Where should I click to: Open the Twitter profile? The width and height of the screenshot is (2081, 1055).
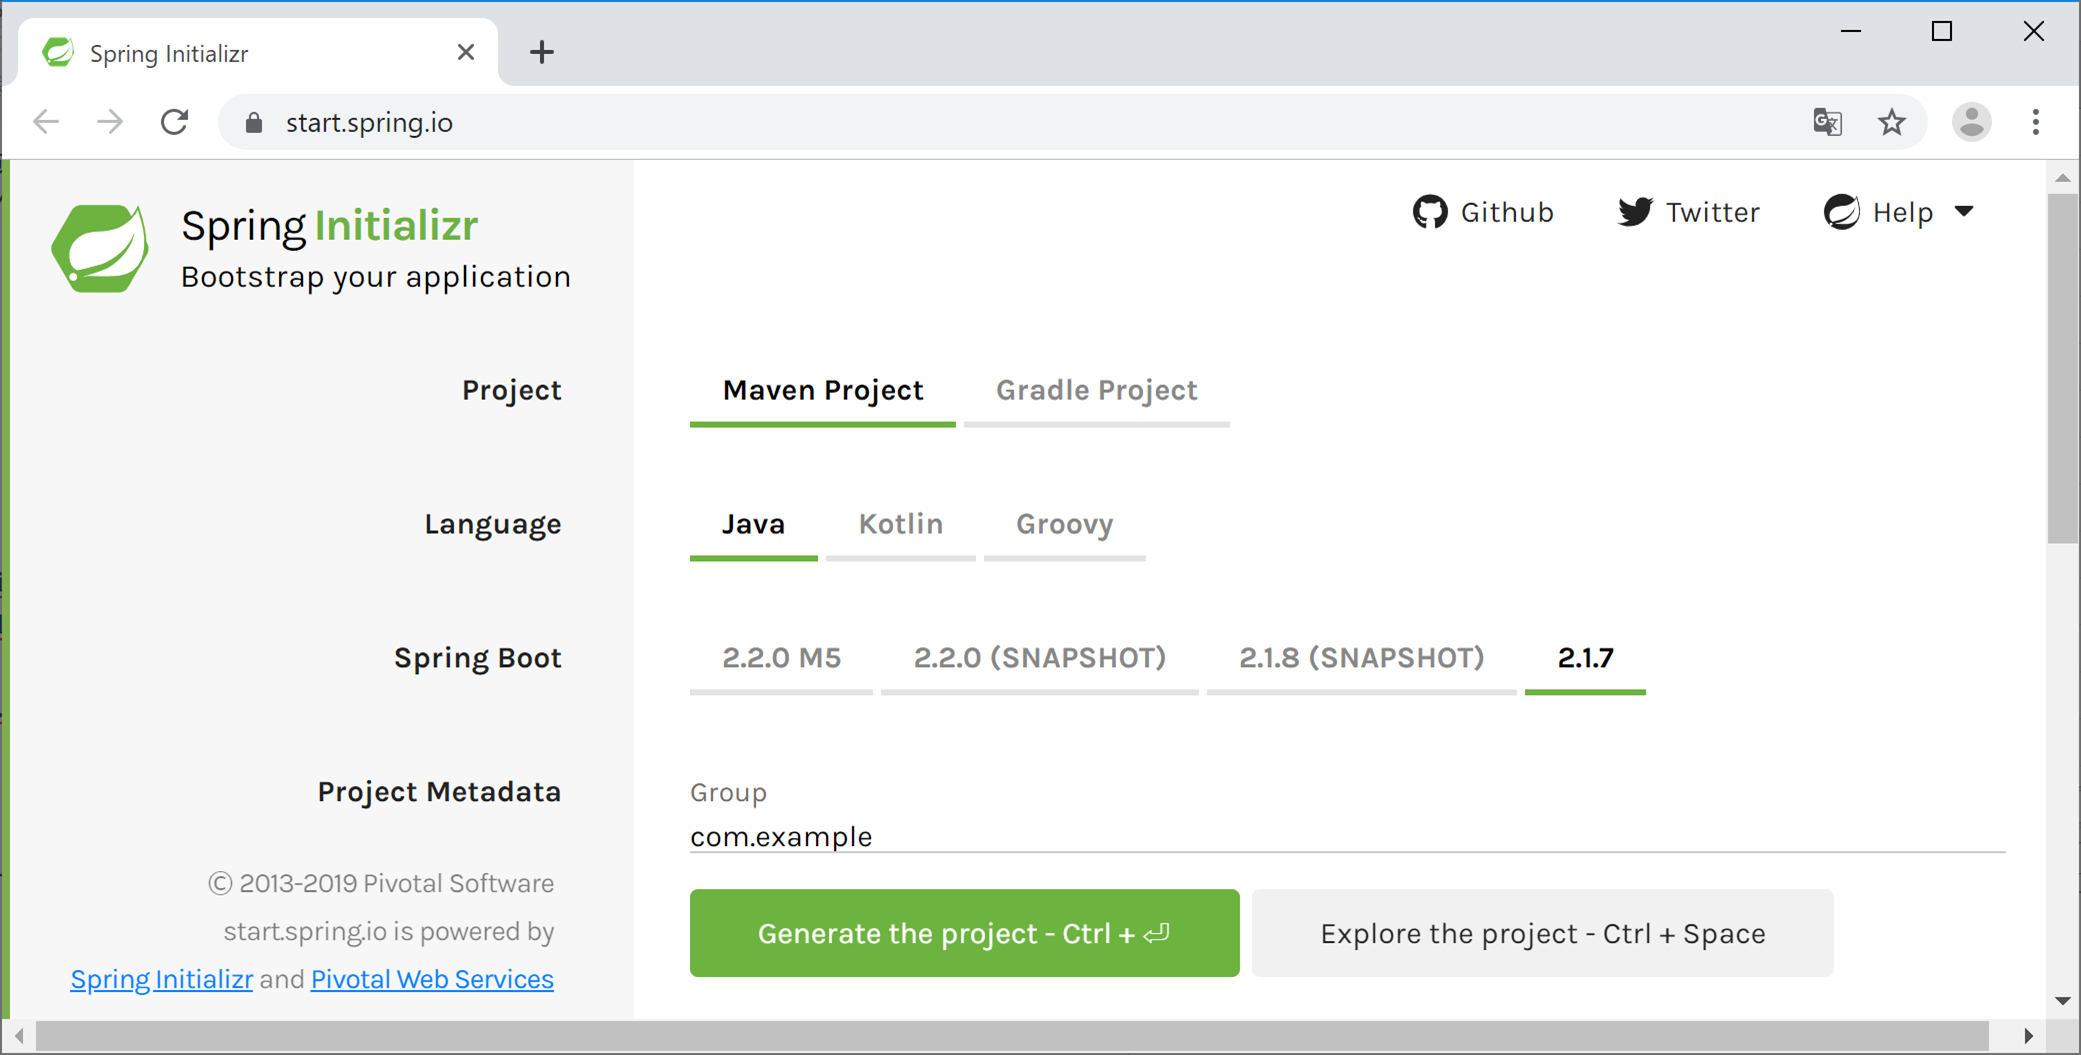(x=1688, y=211)
